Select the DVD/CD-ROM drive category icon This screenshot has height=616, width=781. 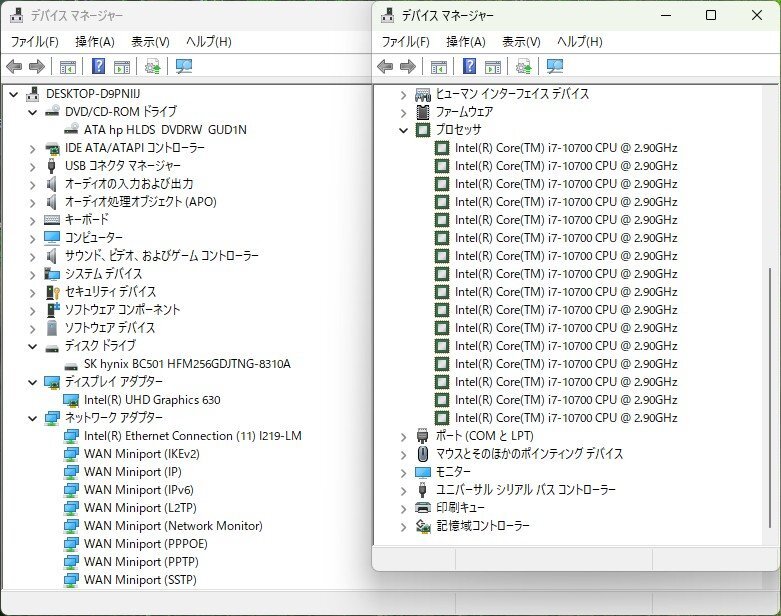coord(52,112)
